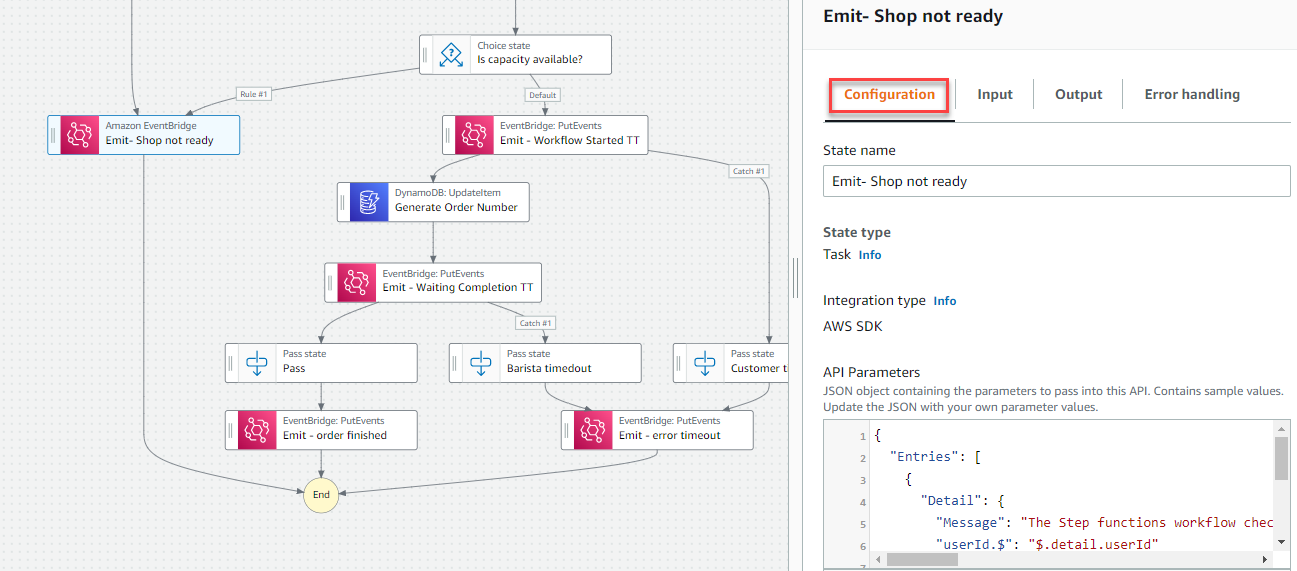The width and height of the screenshot is (1297, 571).
Task: Select the Emit - Waiting Completion TT state
Action: click(x=433, y=282)
